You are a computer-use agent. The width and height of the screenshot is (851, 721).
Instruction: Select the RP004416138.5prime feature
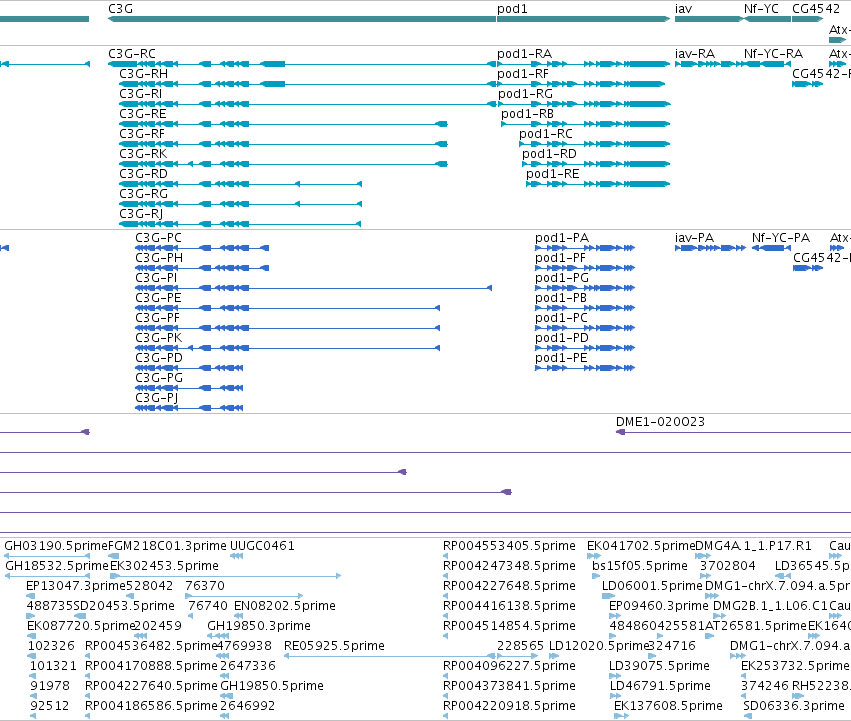[x=509, y=606]
